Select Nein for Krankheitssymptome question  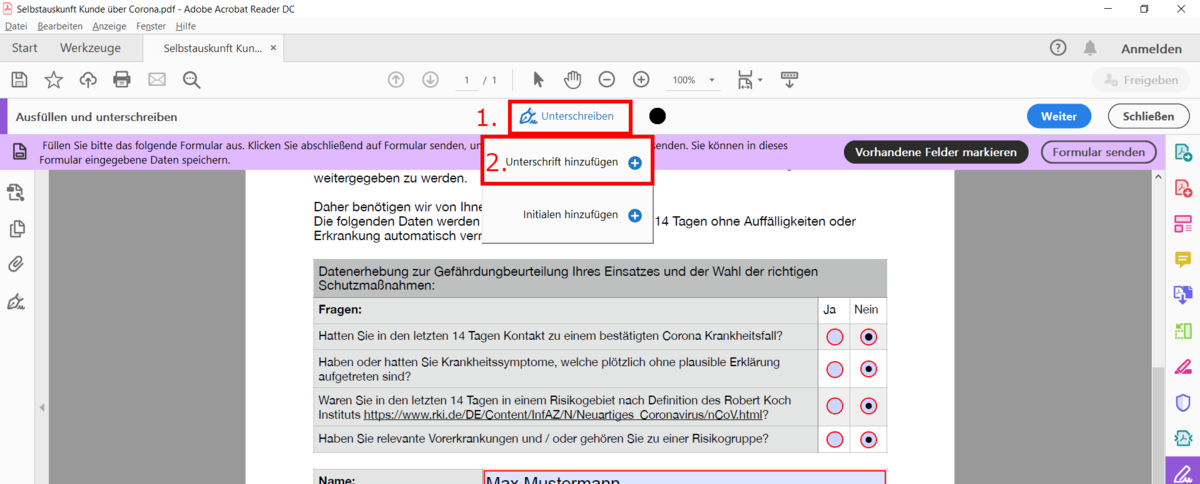[x=869, y=370]
